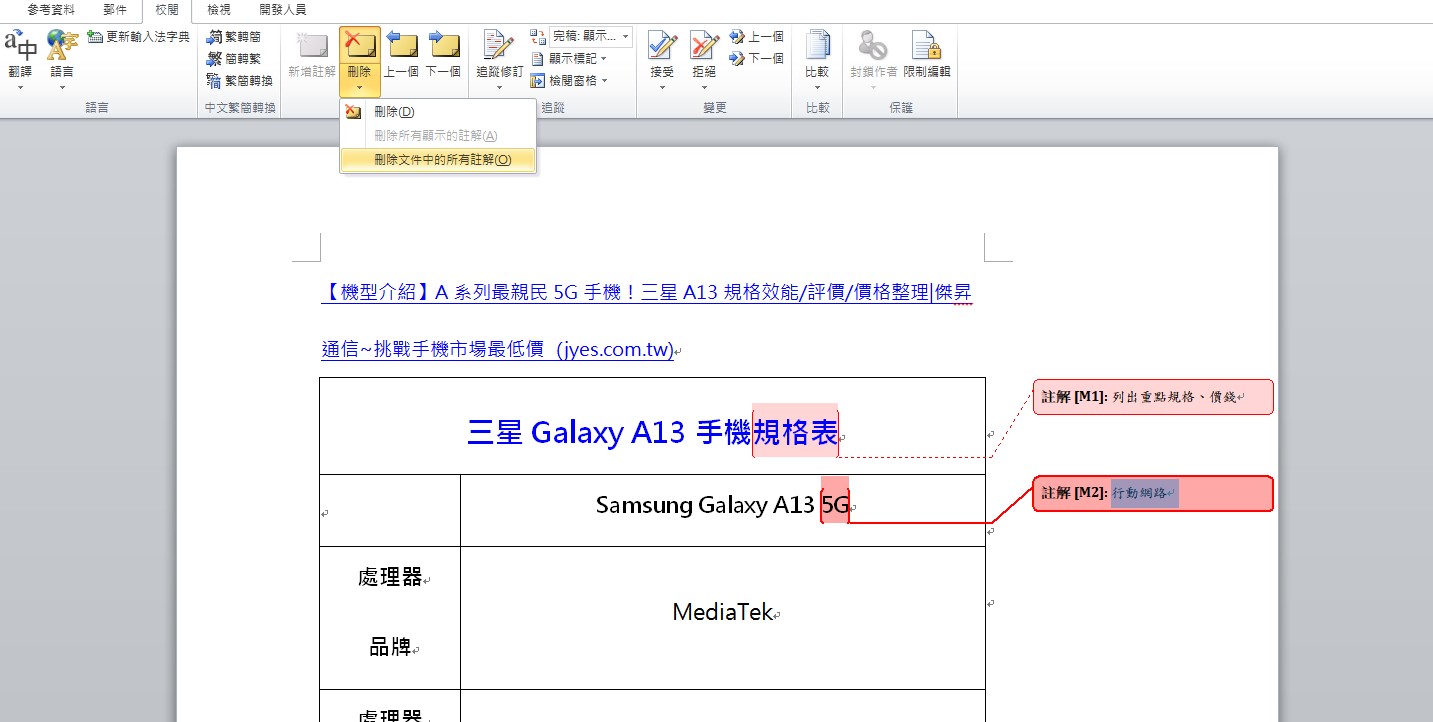Expand the 刪除 button dropdown arrow
Image resolution: width=1433 pixels, height=722 pixels.
point(359,88)
